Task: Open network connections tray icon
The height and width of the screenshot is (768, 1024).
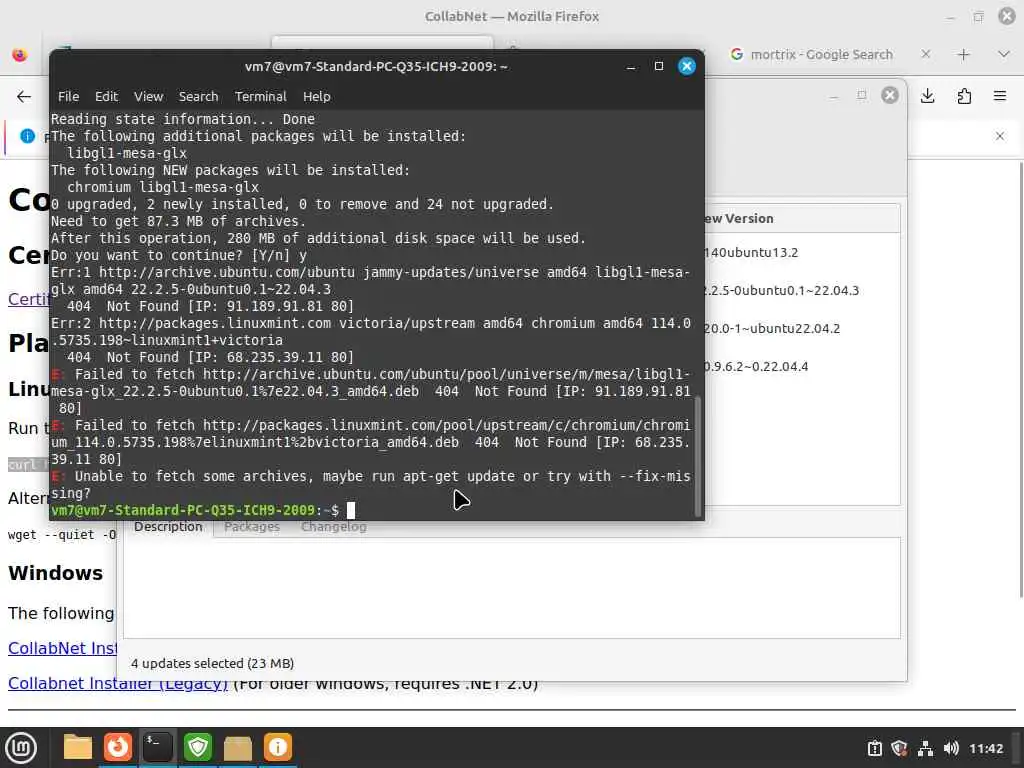Action: click(x=925, y=748)
